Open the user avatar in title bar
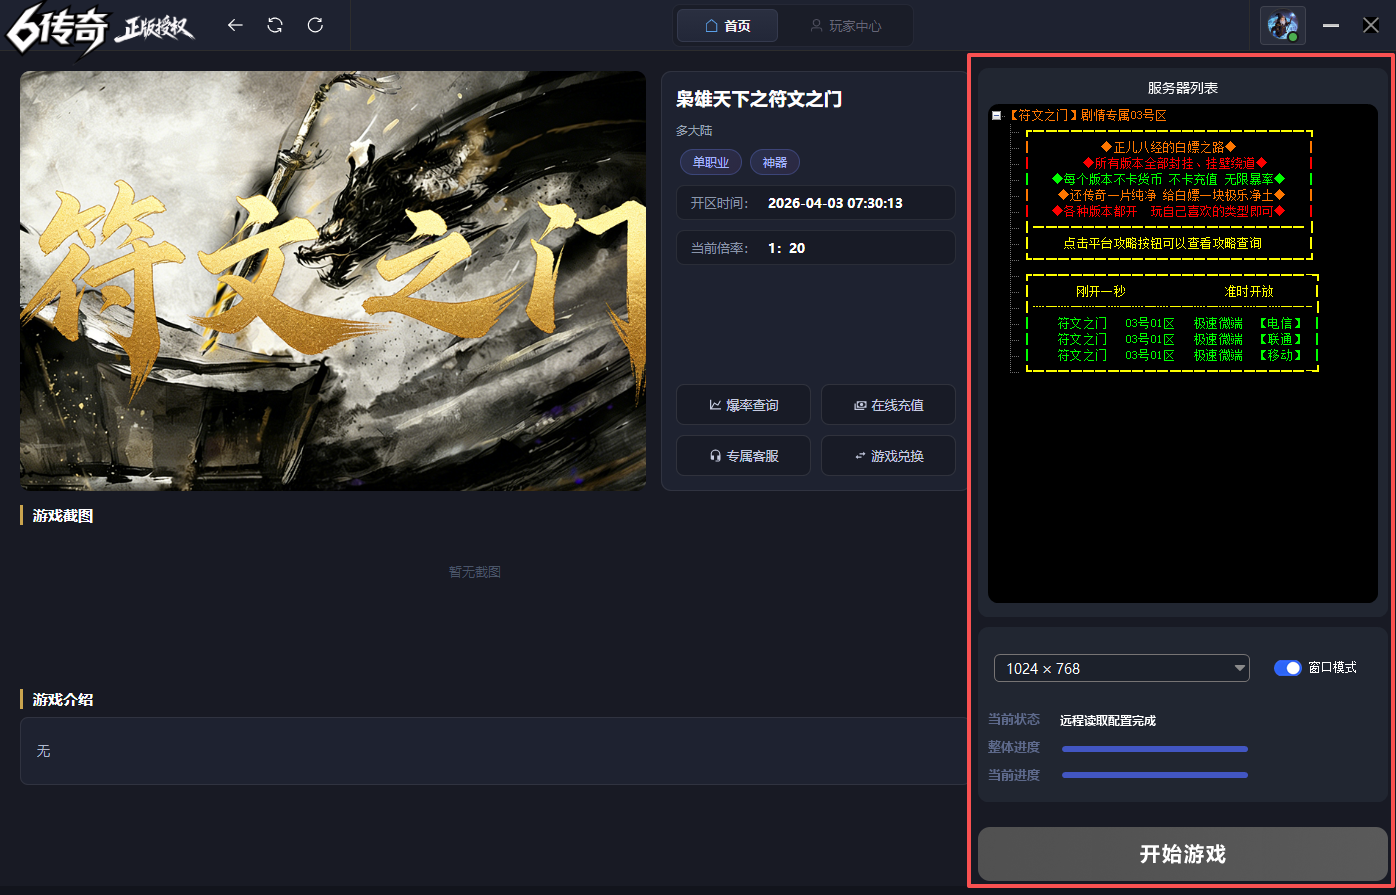This screenshot has width=1396, height=895. point(1282,25)
